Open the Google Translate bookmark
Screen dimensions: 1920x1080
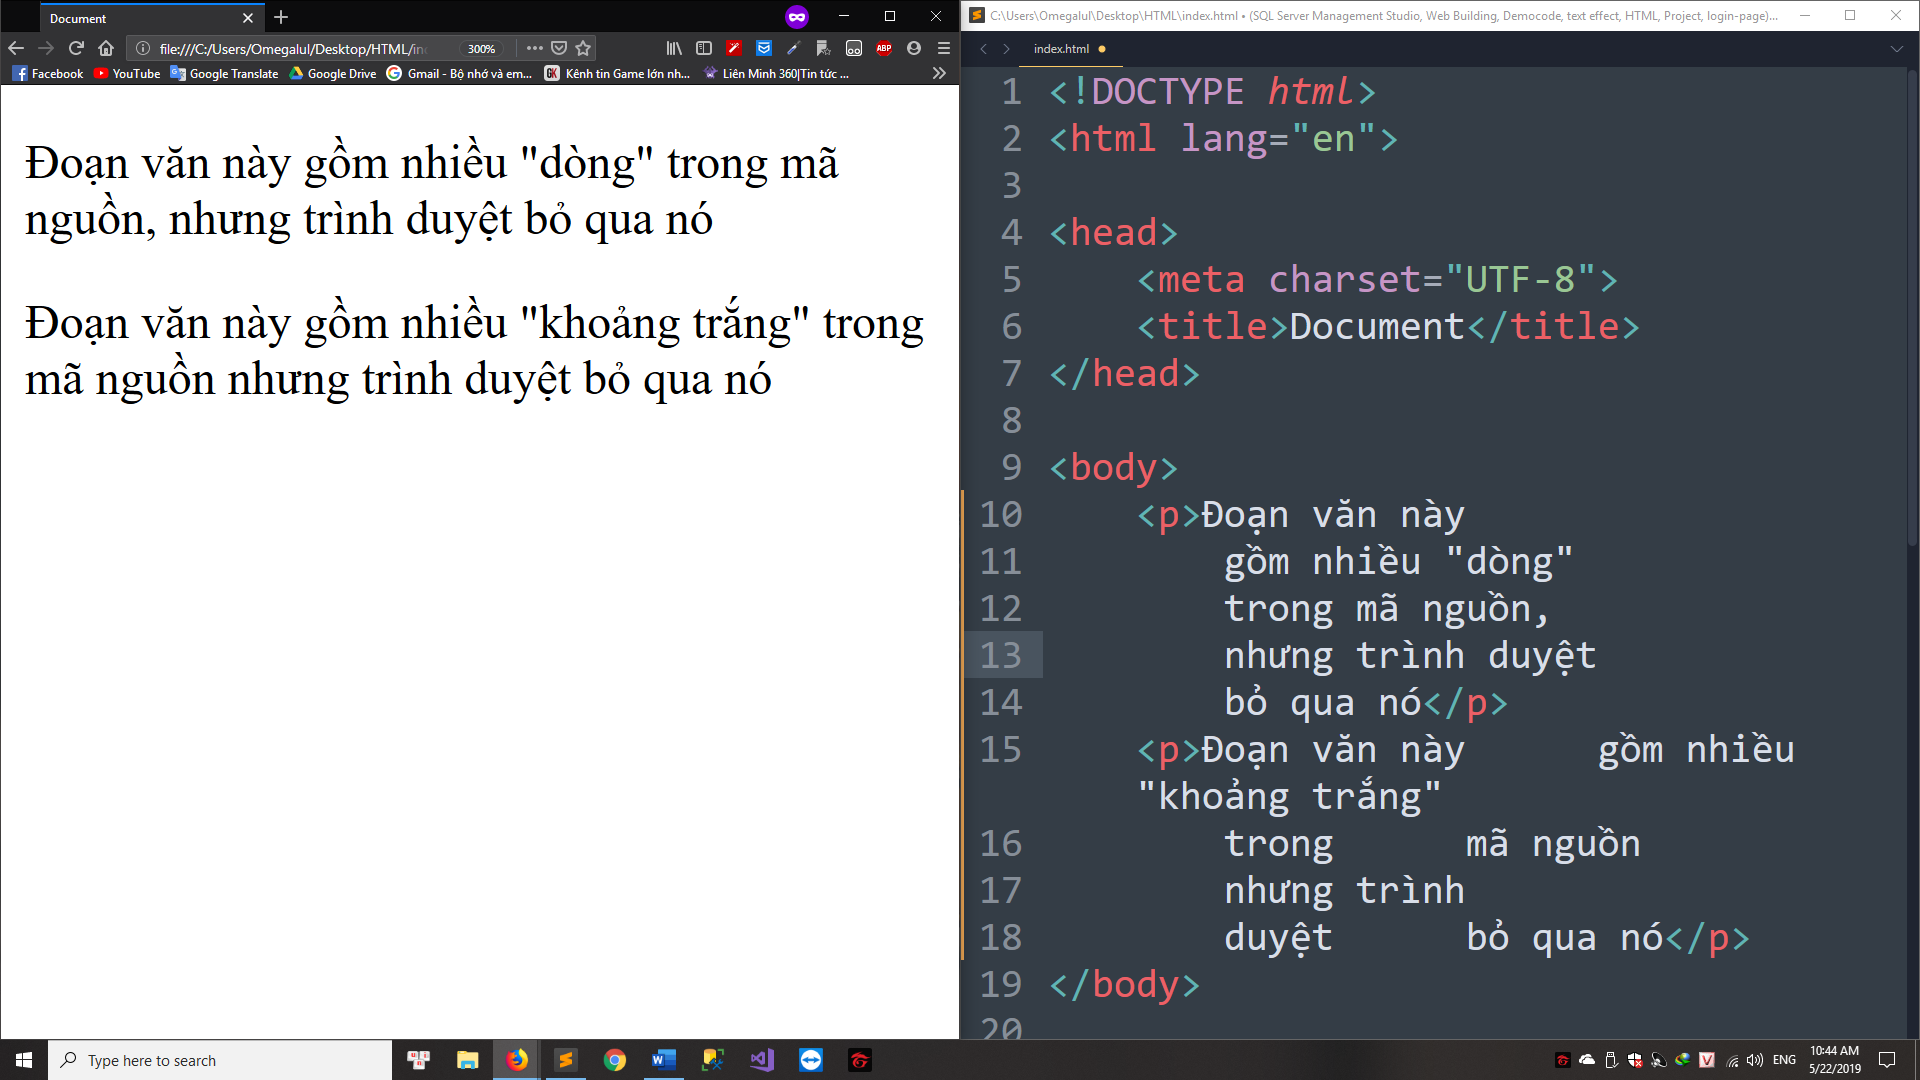[x=225, y=73]
